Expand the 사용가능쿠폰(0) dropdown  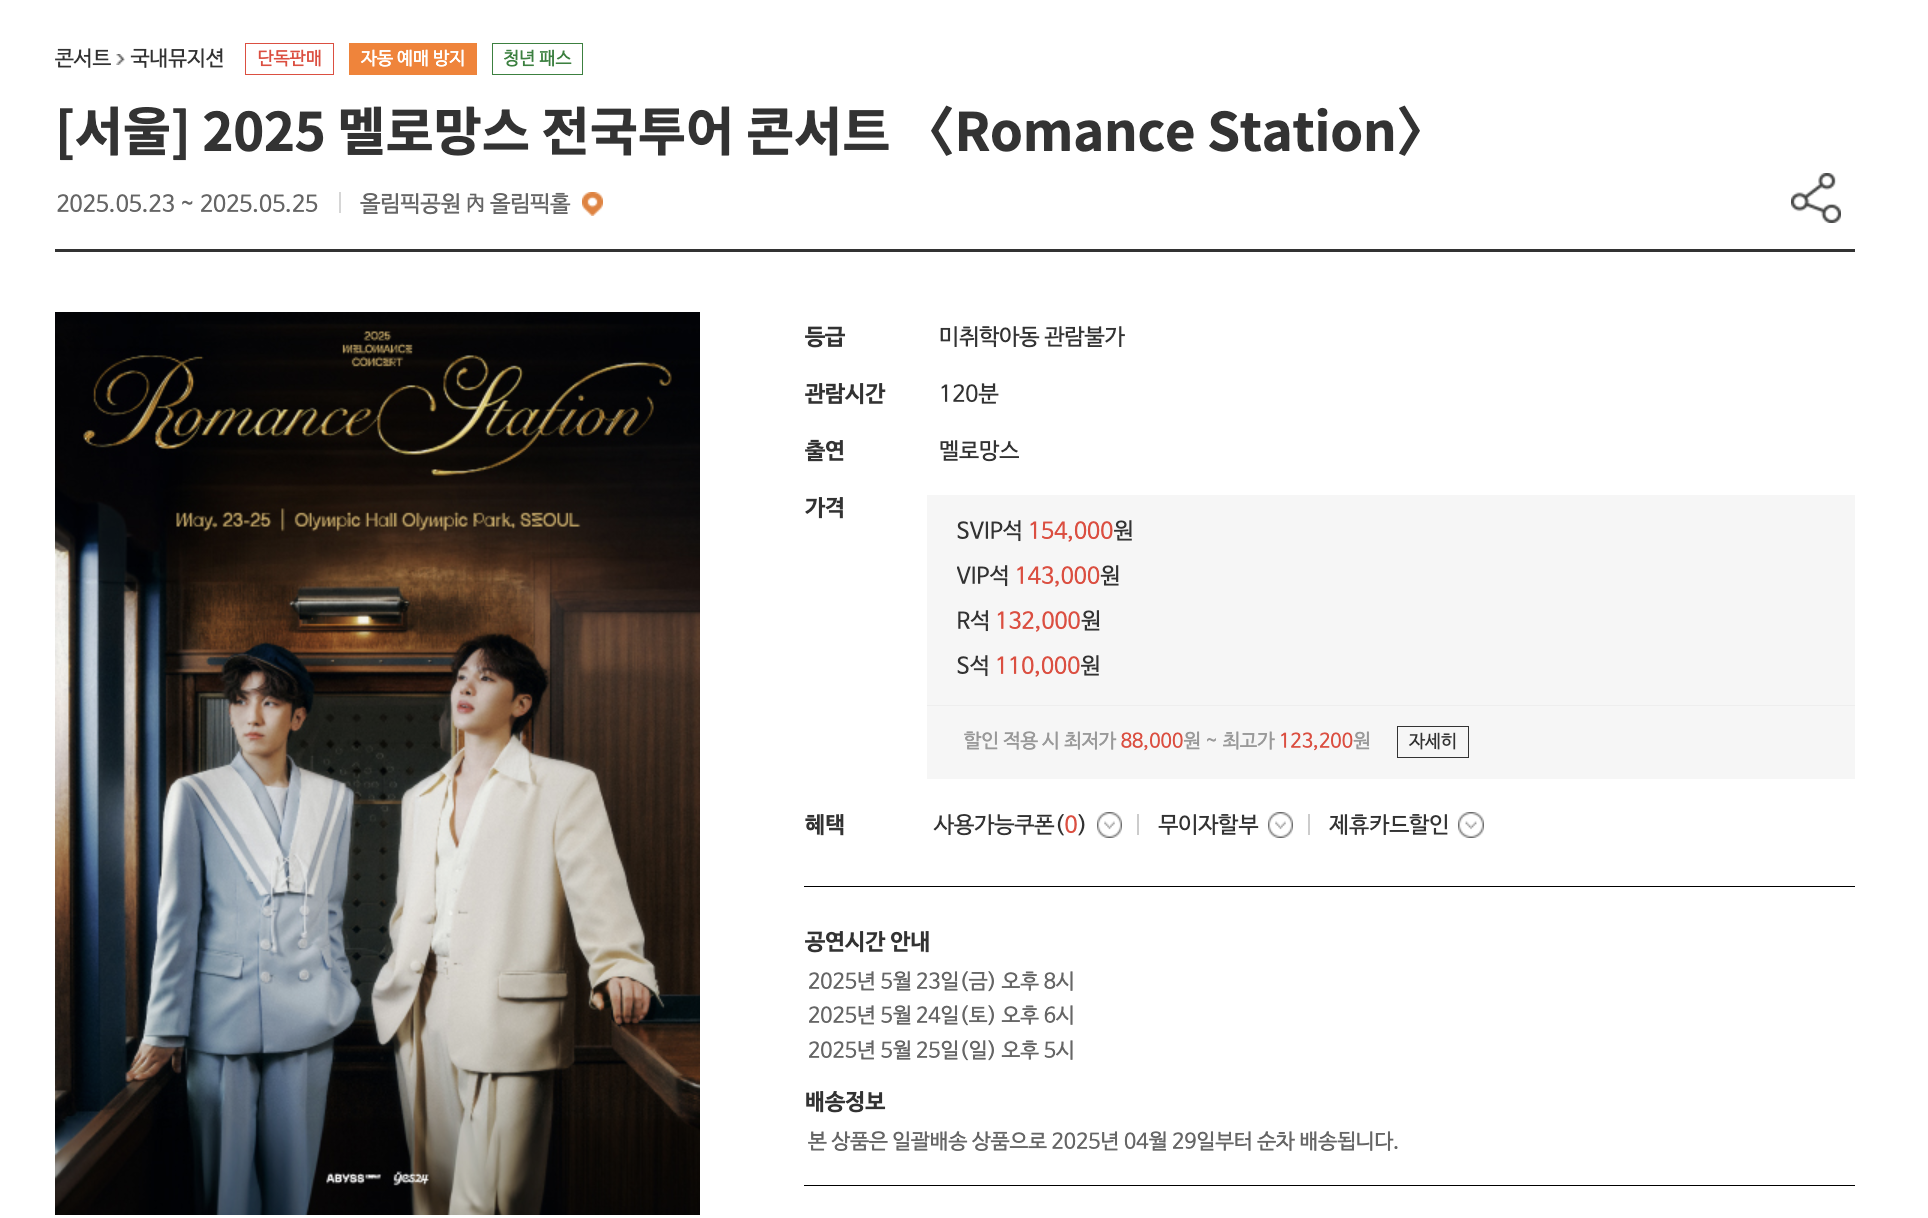click(x=1108, y=824)
